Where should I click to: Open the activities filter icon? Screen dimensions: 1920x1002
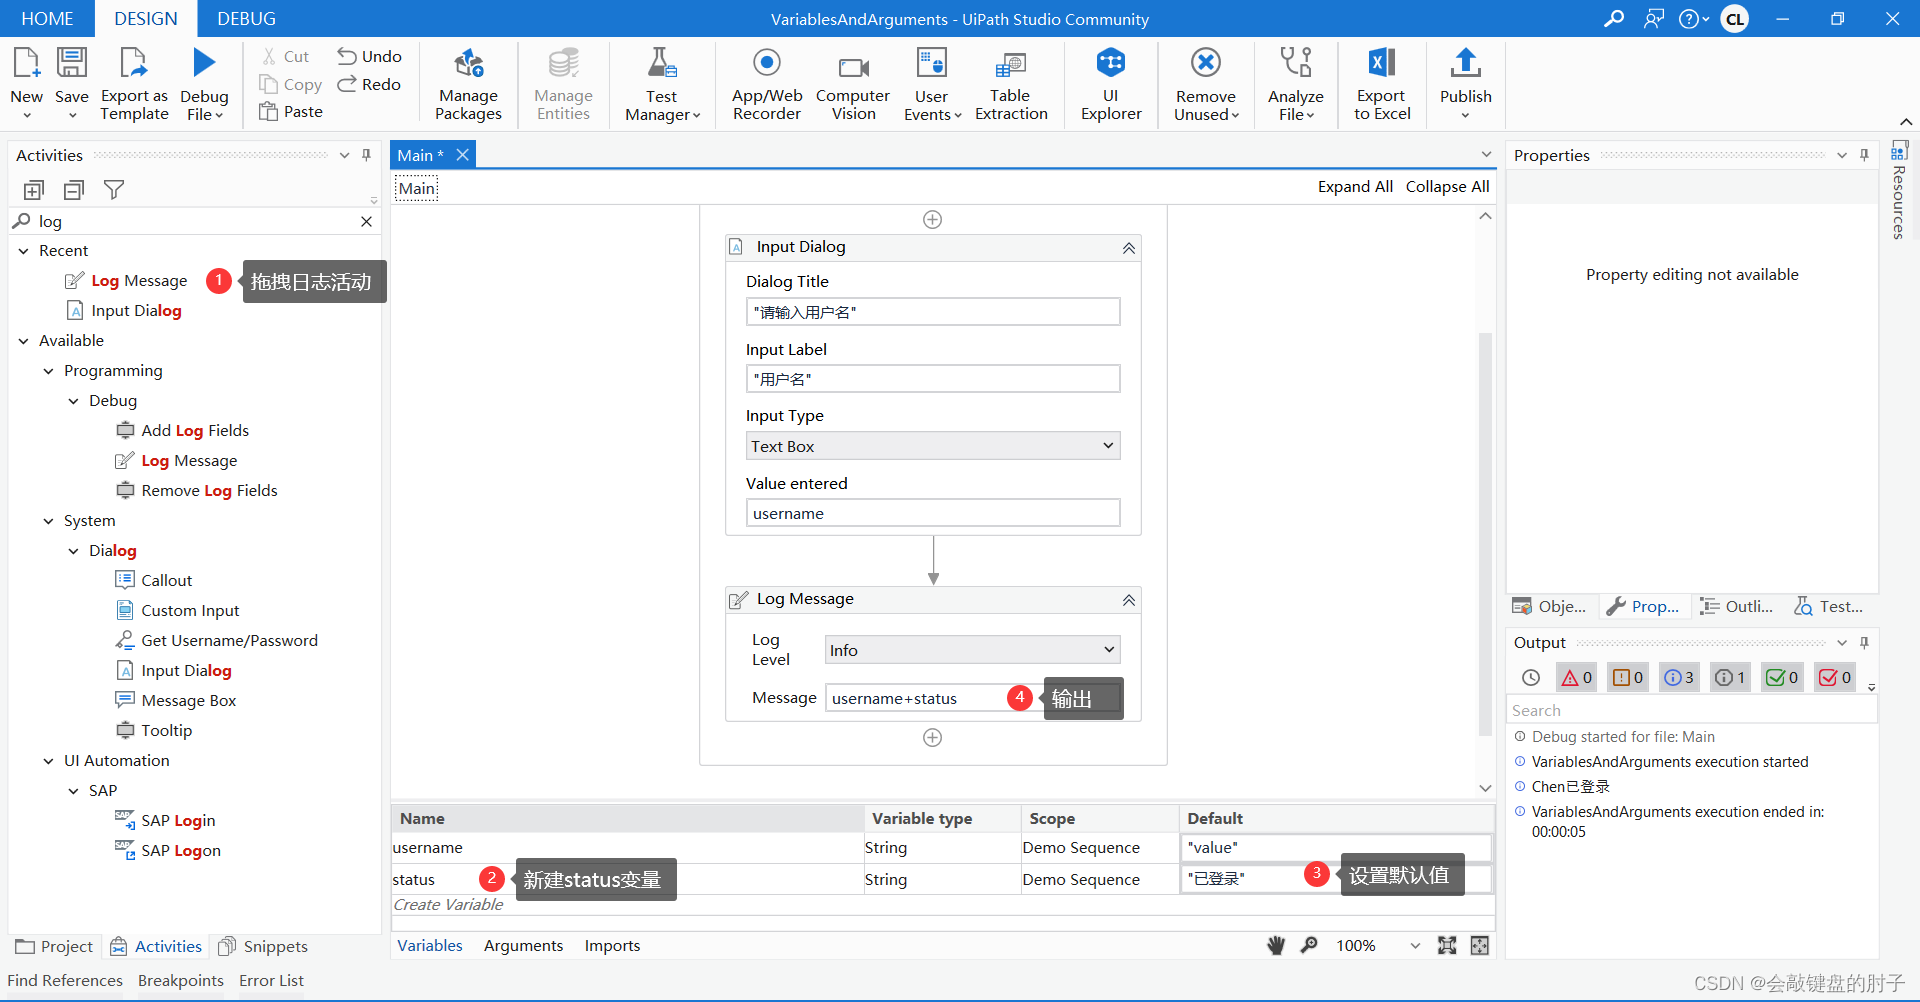pyautogui.click(x=114, y=190)
